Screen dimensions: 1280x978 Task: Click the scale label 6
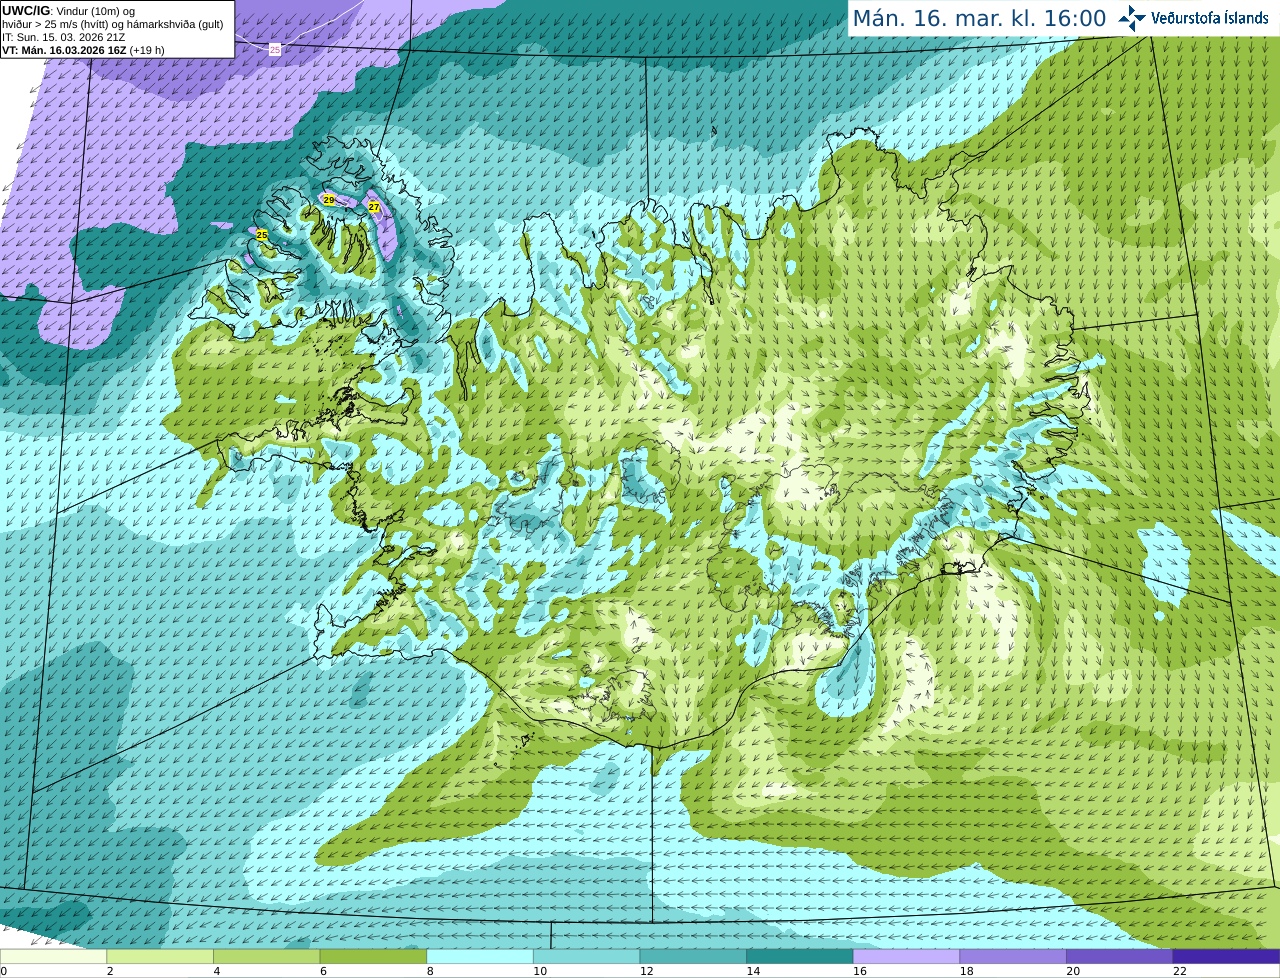tap(324, 971)
